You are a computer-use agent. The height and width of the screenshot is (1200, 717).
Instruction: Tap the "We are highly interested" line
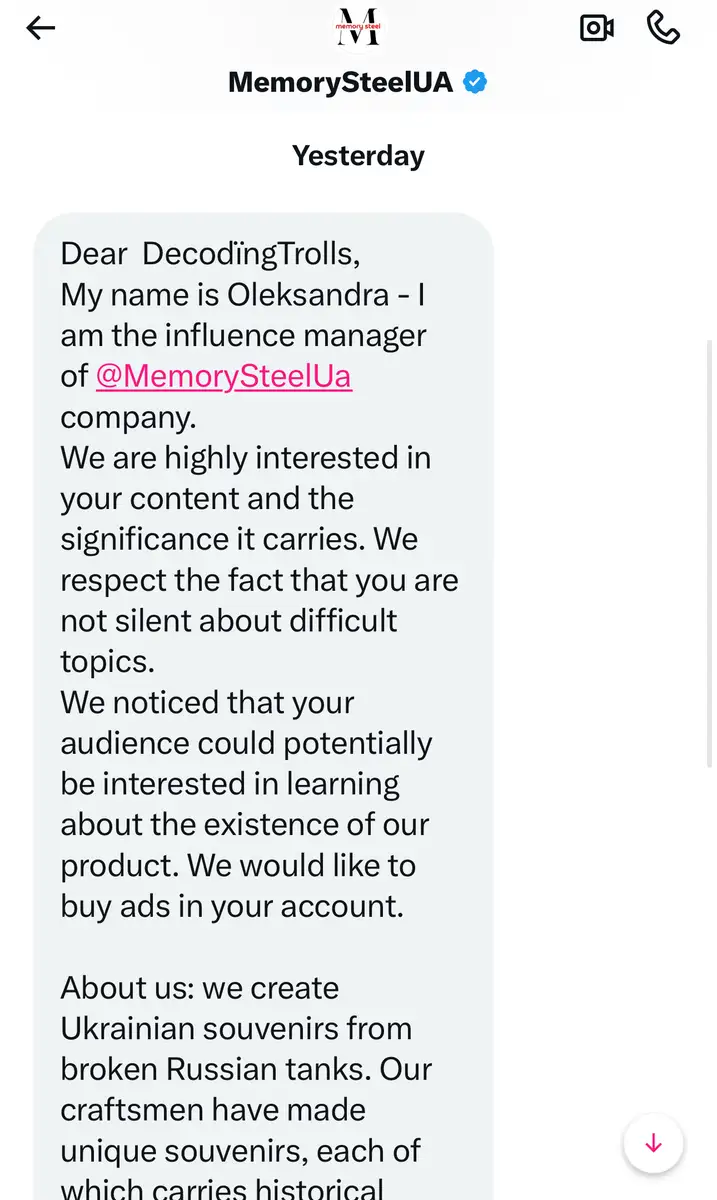pos(245,458)
